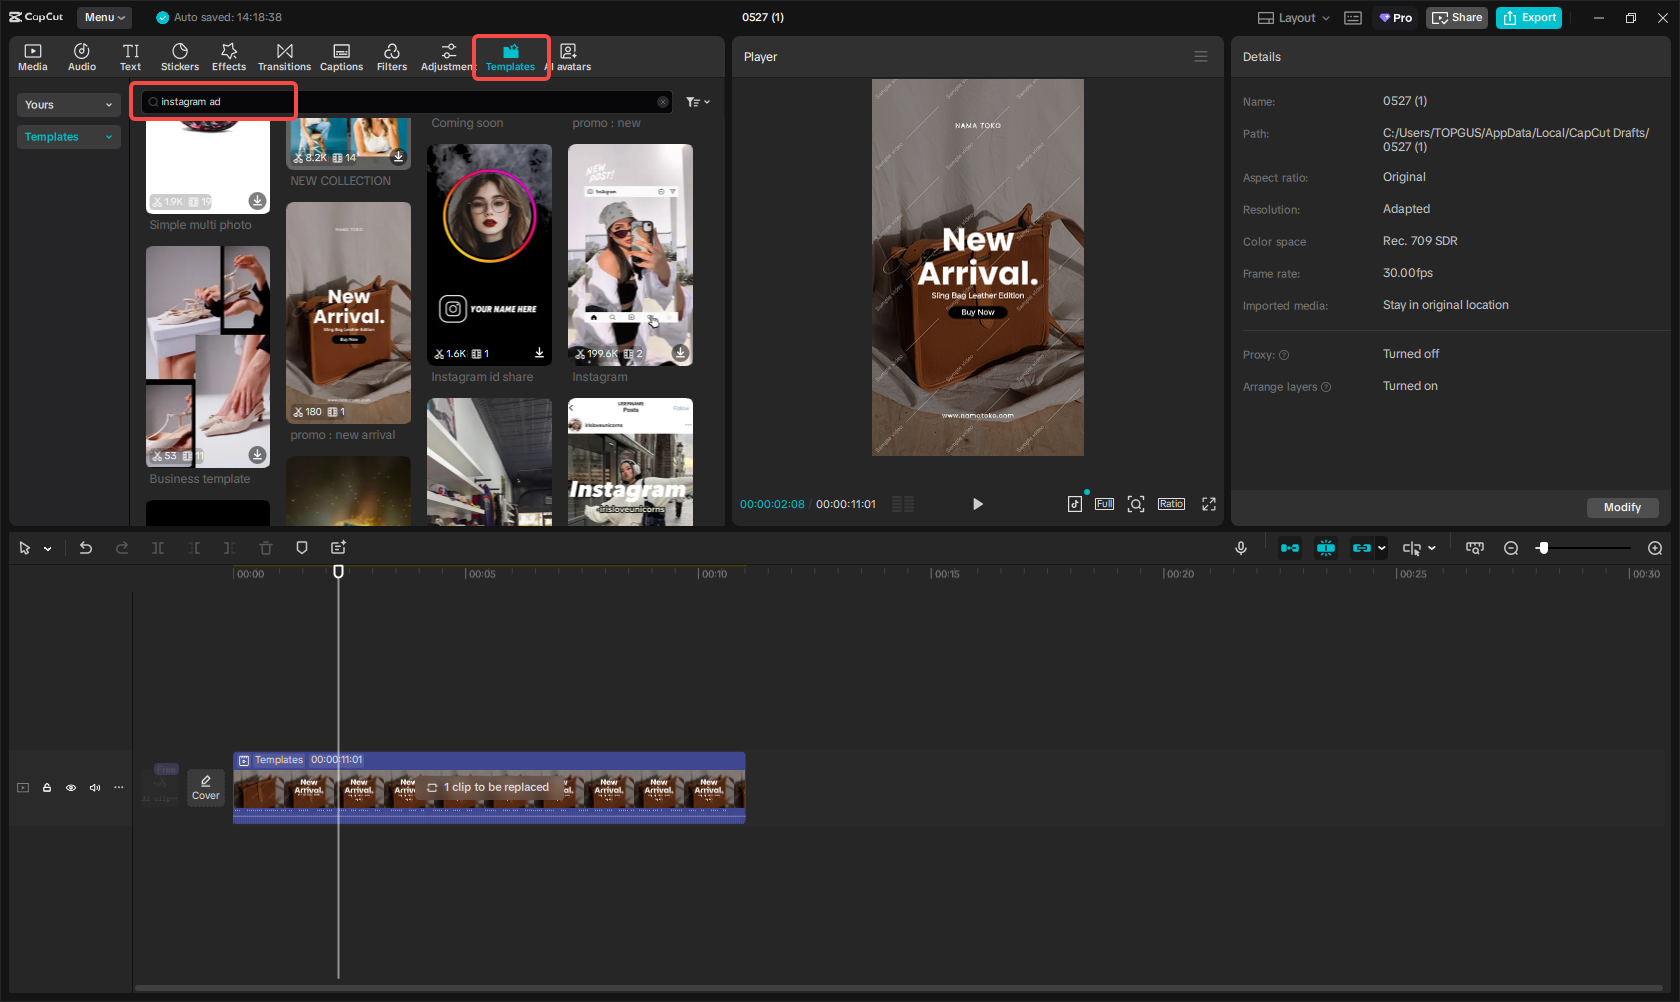Open the CapCut Menu
Viewport: 1680px width, 1002px height.
(104, 17)
